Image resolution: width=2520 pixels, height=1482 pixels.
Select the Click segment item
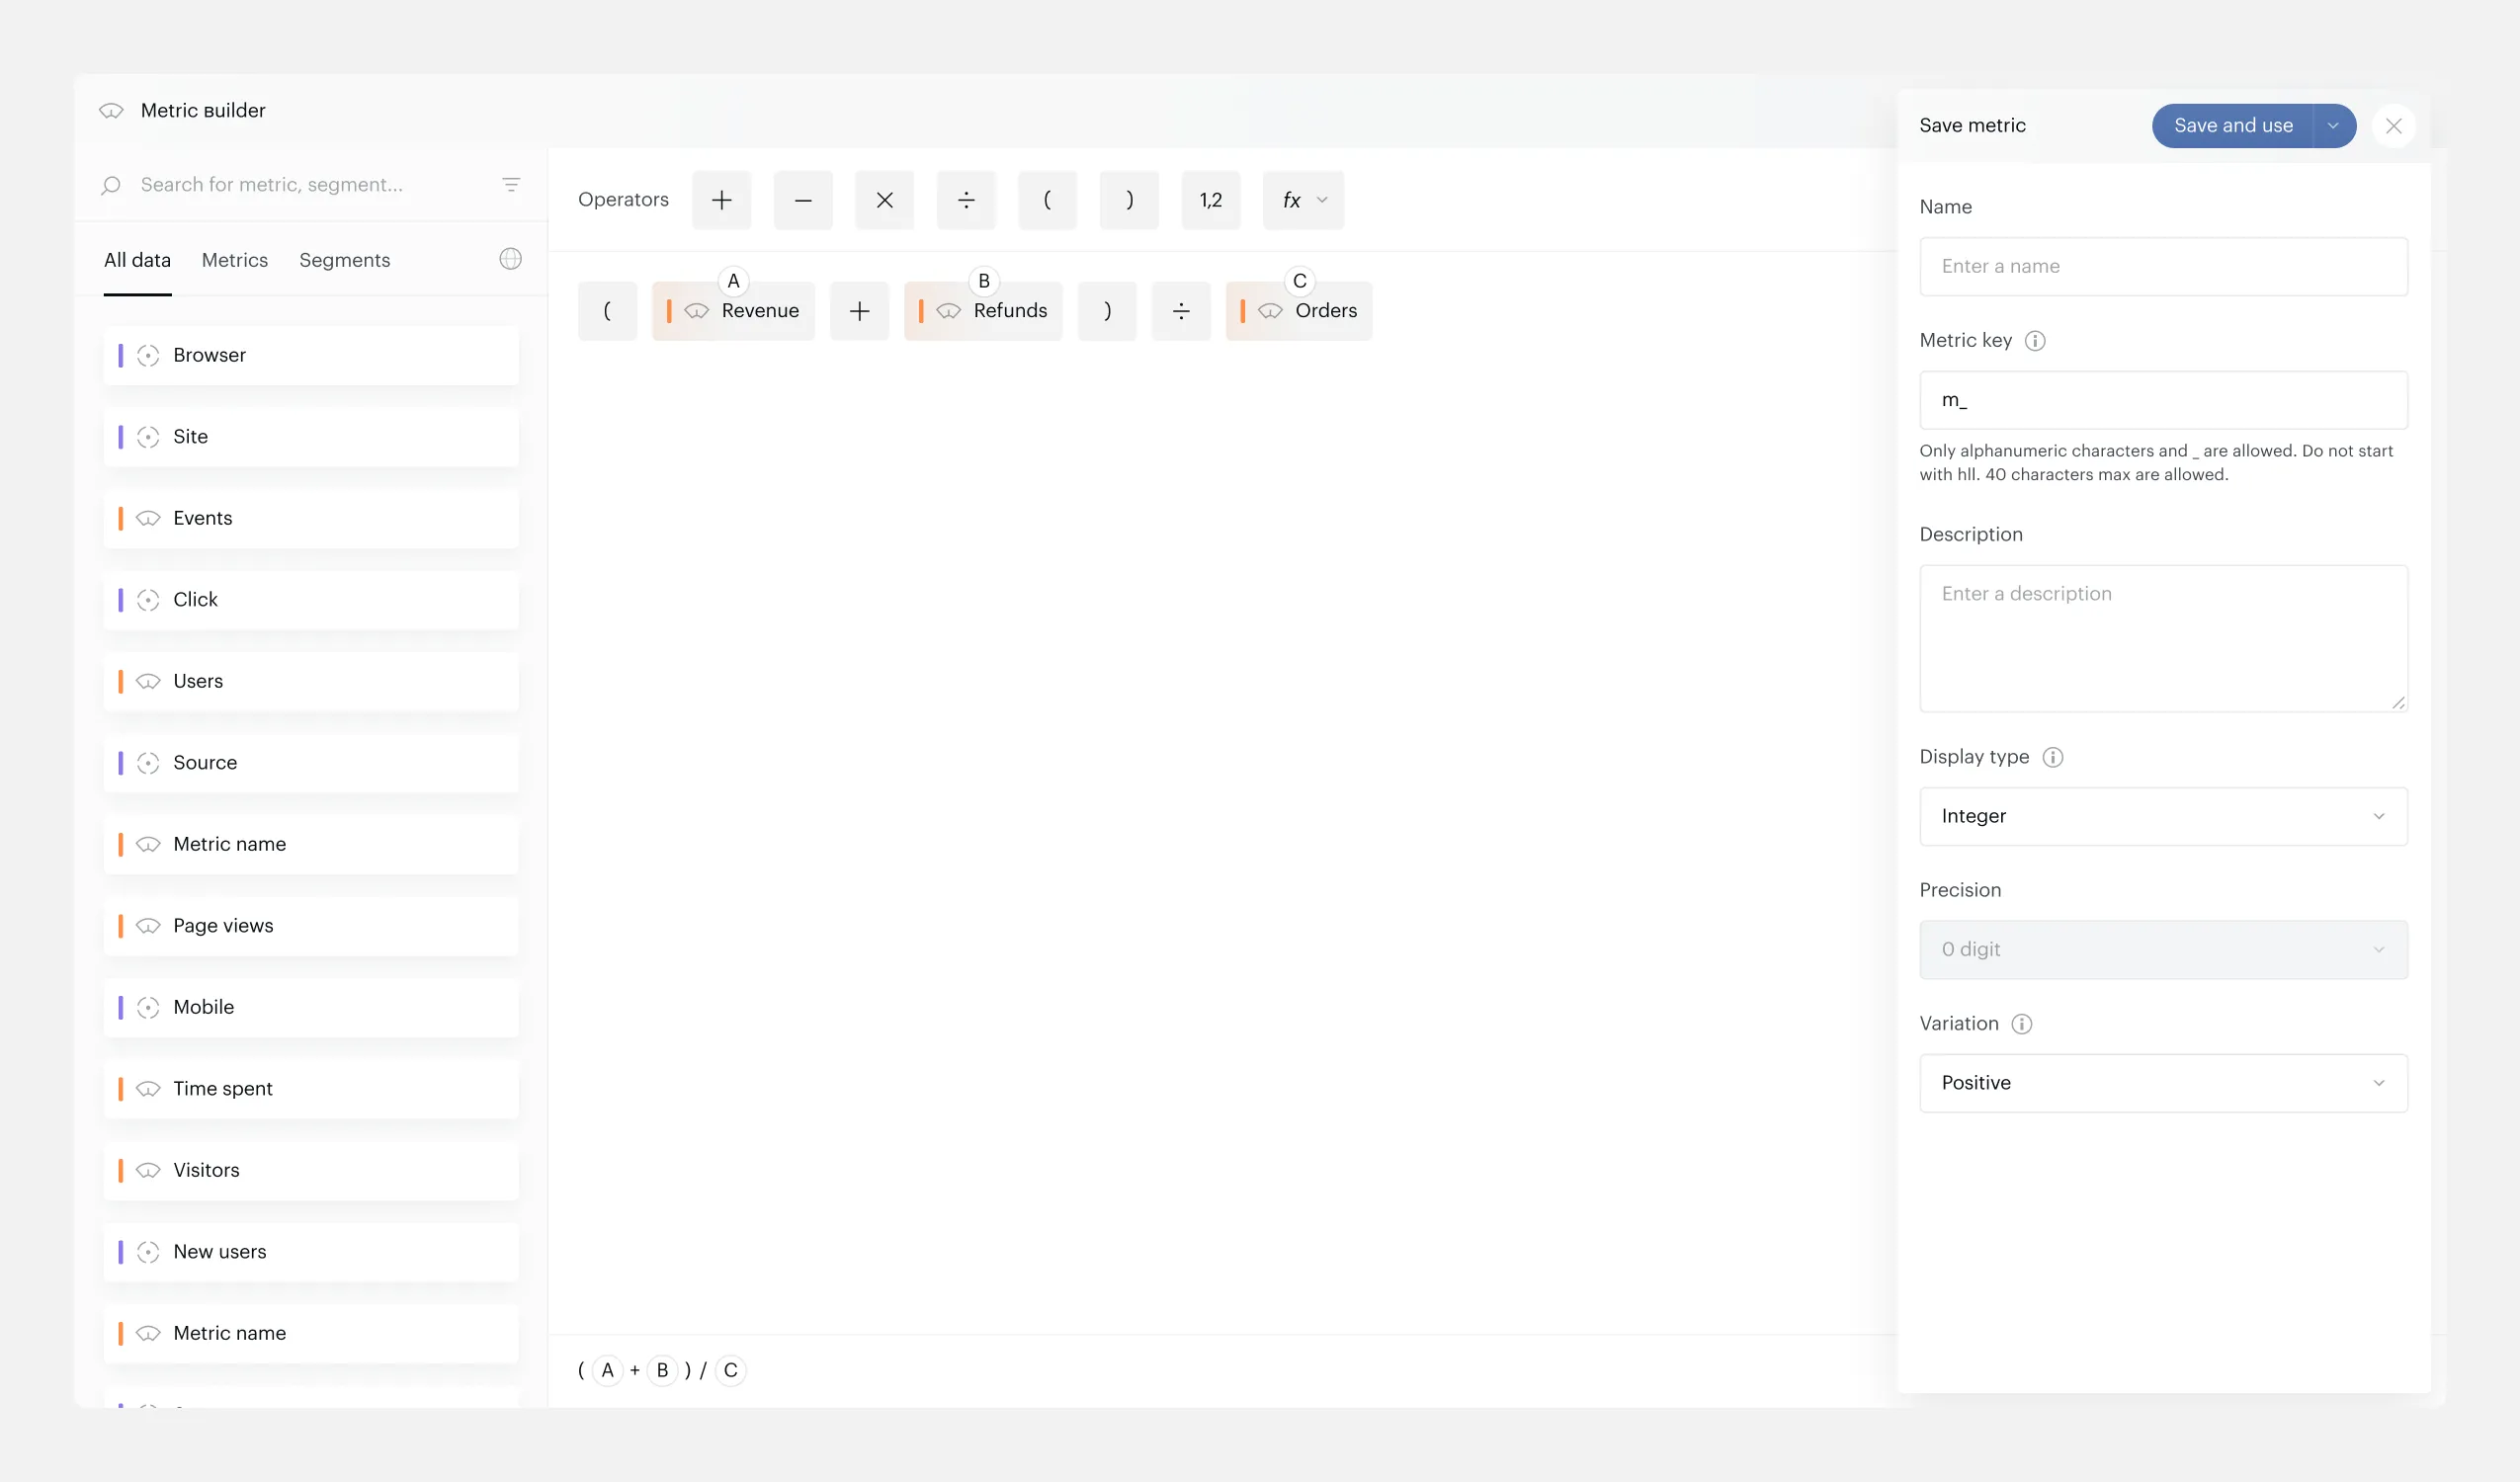click(311, 600)
